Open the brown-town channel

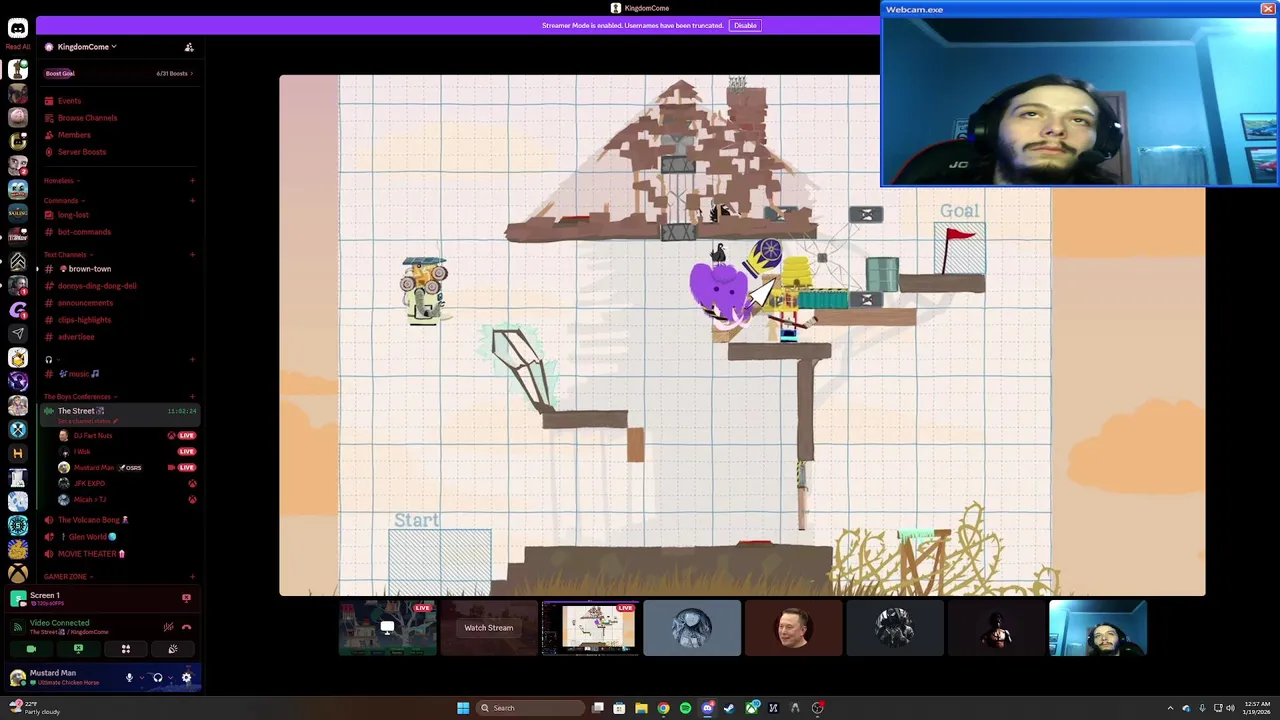[x=89, y=269]
